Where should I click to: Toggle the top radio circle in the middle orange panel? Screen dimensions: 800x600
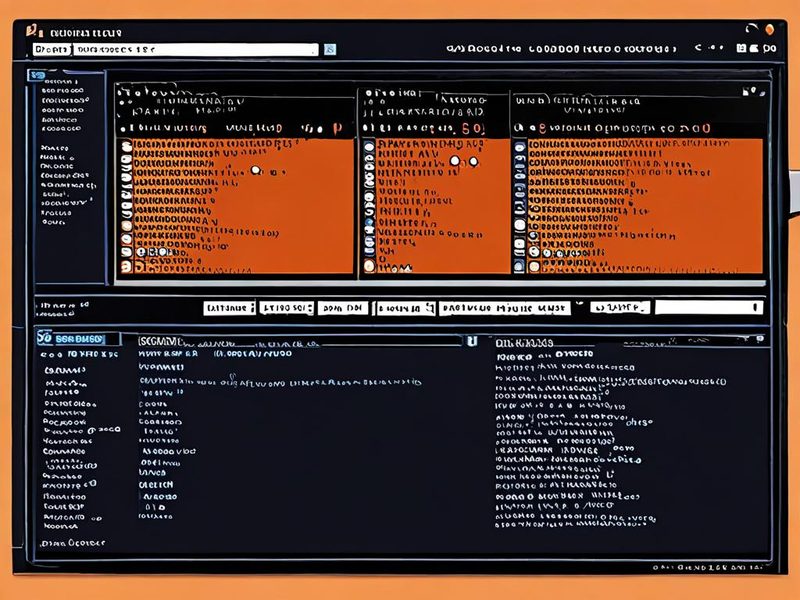tap(369, 148)
